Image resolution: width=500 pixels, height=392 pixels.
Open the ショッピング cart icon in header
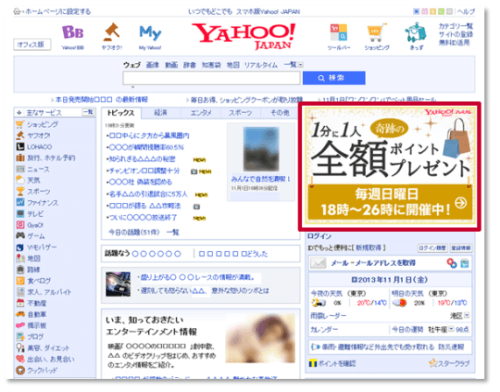377,32
